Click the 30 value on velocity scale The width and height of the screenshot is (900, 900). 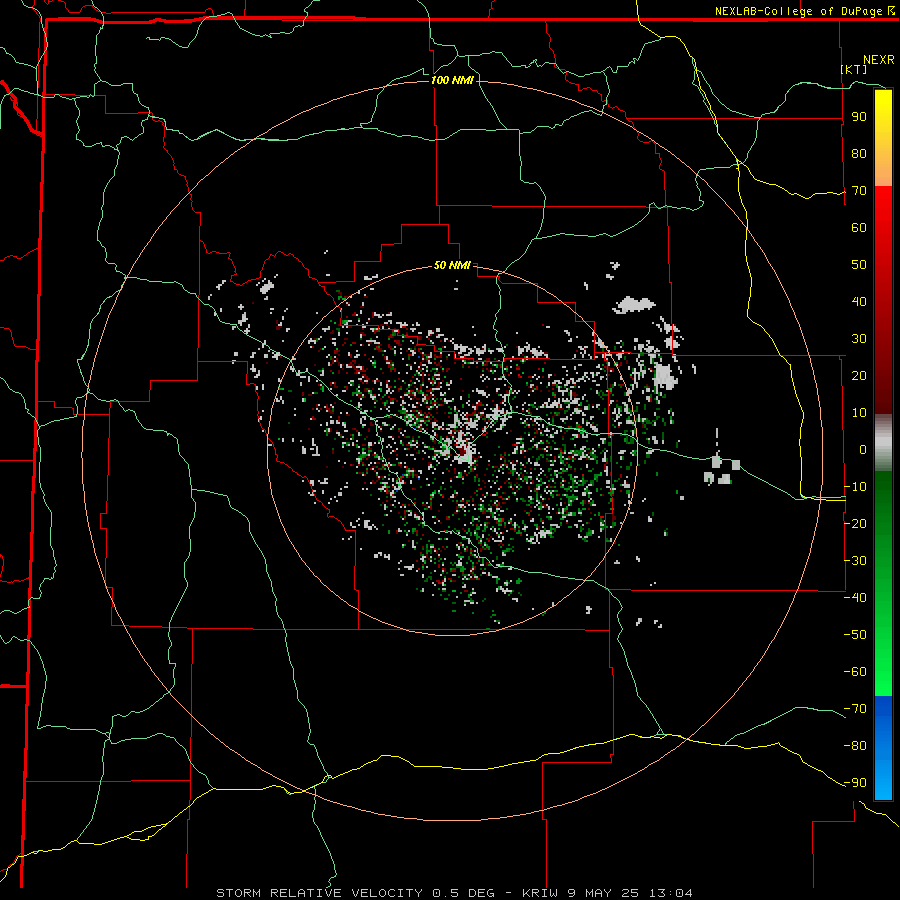pos(859,339)
